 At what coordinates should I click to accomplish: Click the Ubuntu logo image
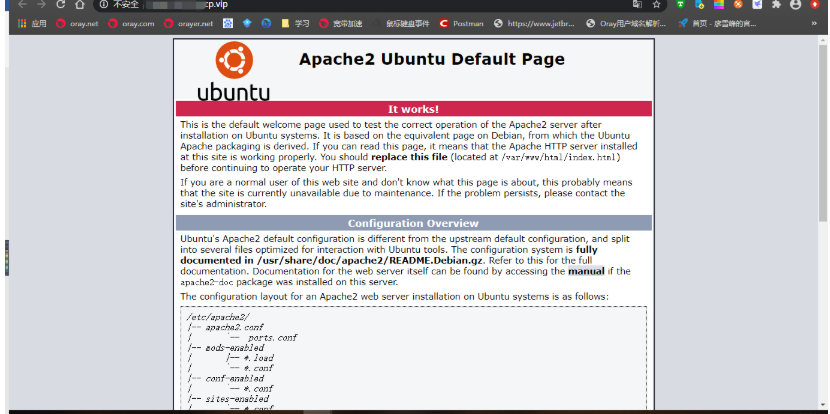(x=233, y=71)
